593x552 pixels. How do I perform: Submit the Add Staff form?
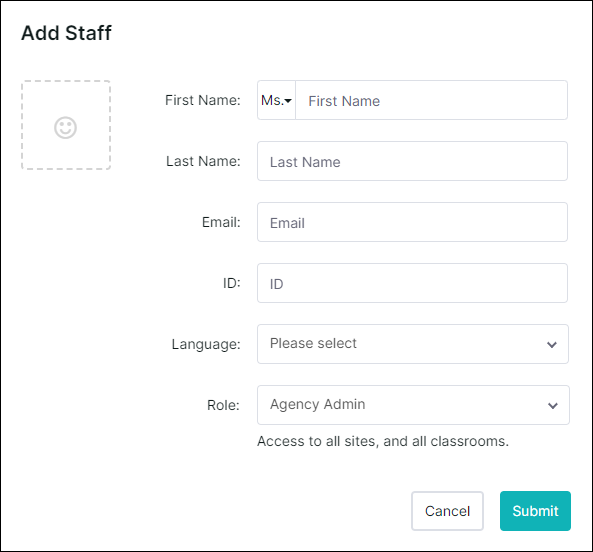(x=535, y=511)
